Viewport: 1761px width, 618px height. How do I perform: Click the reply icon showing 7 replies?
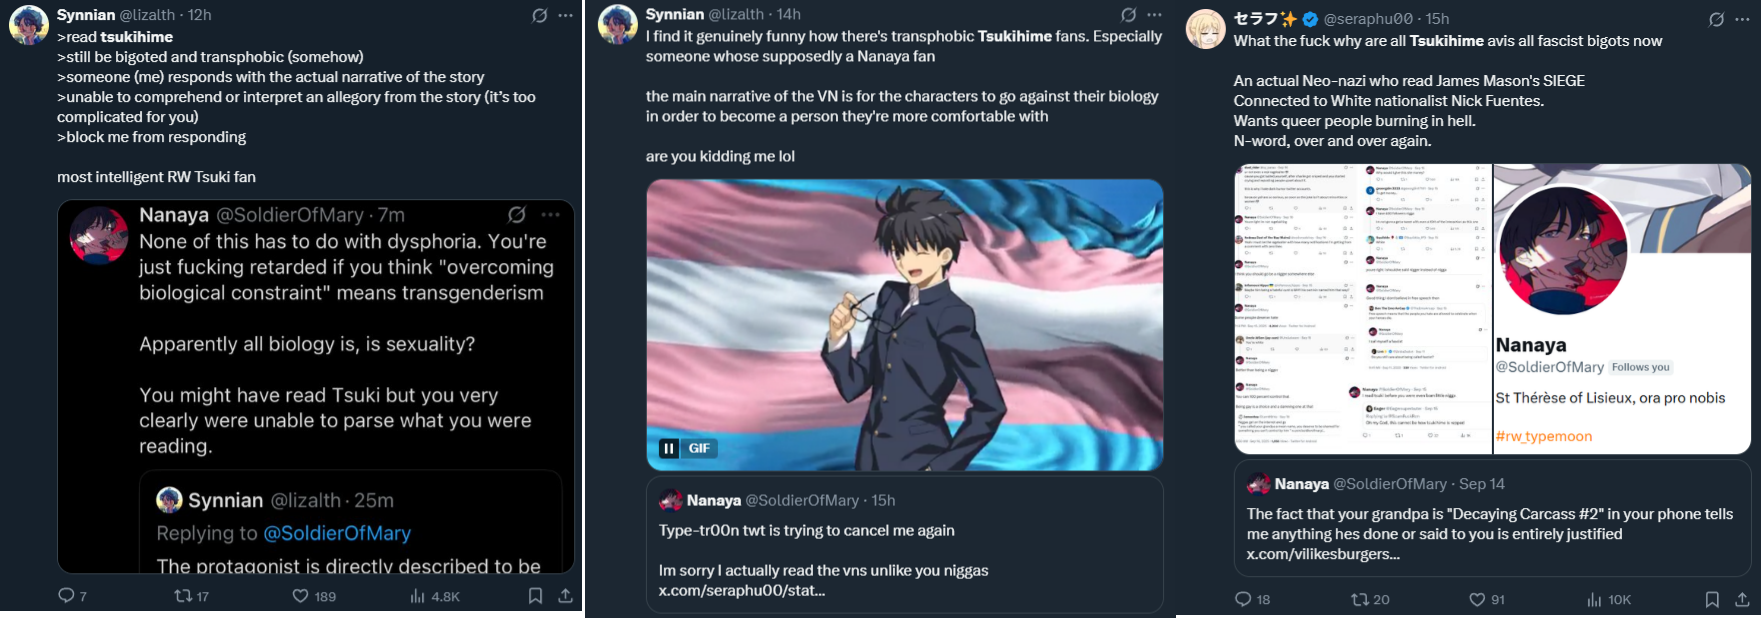coord(66,596)
